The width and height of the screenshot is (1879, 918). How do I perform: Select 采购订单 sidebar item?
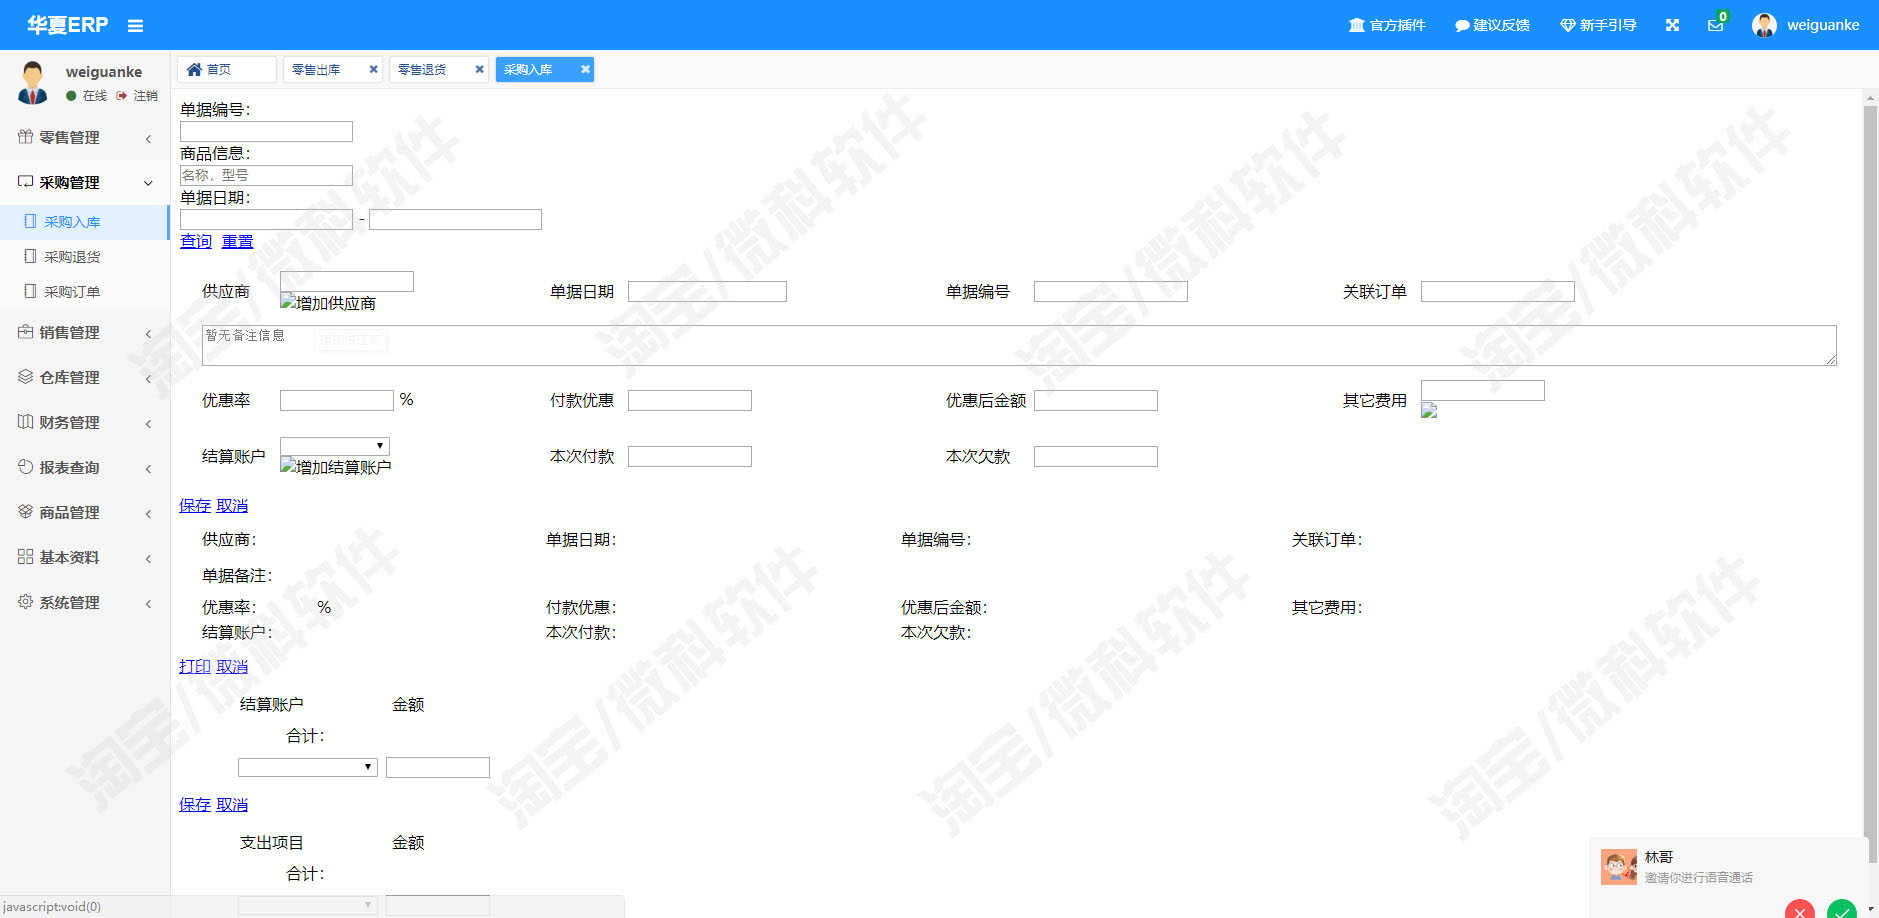85,292
